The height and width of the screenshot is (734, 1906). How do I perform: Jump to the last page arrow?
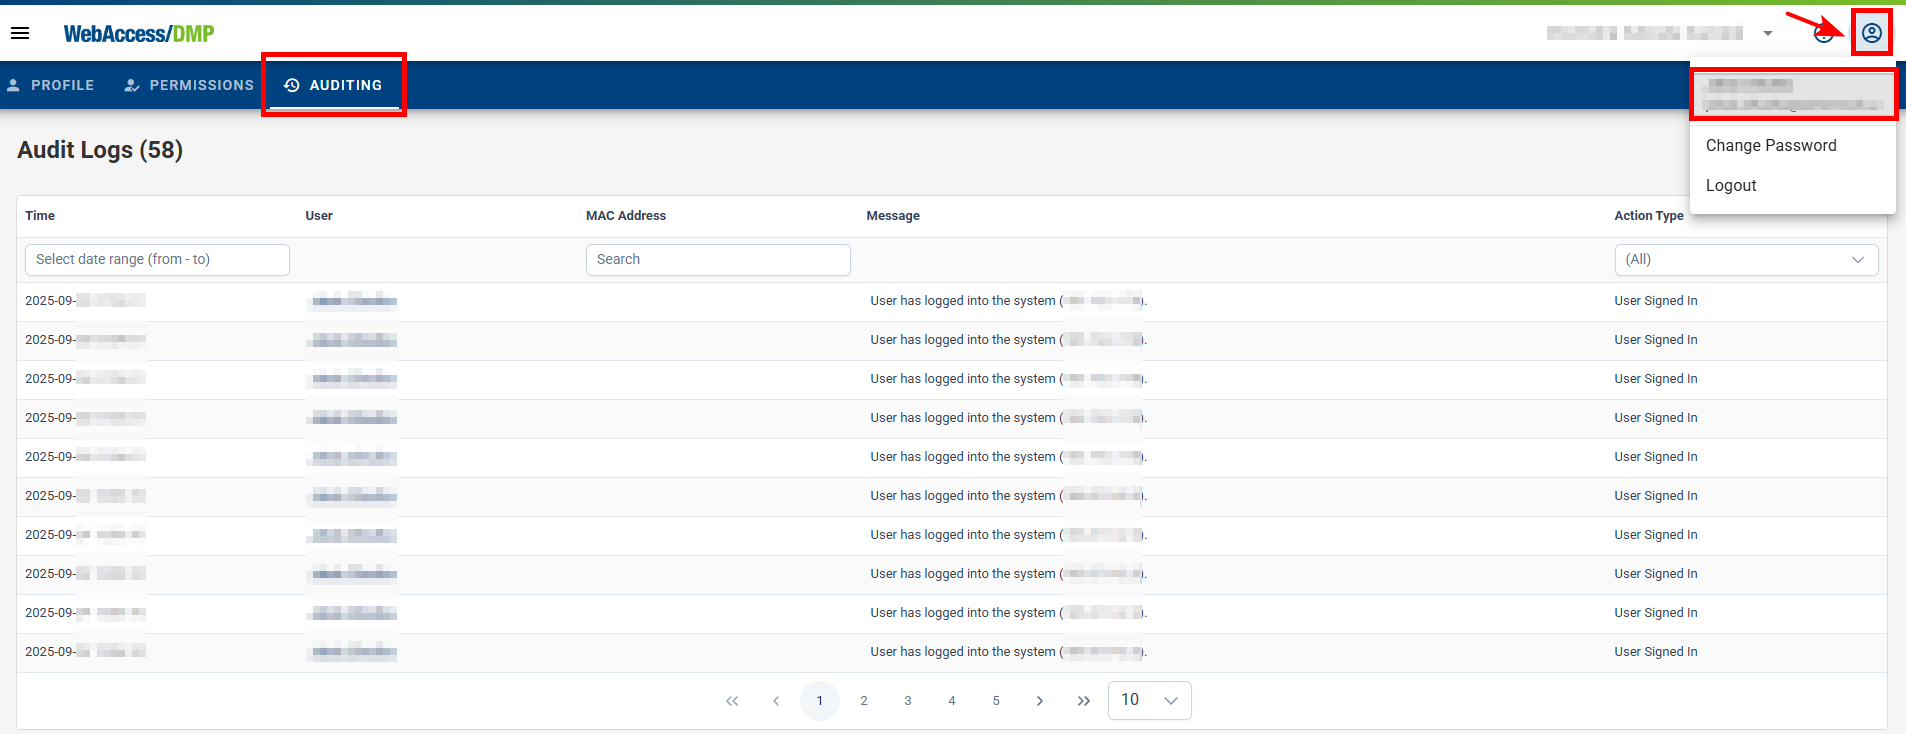tap(1084, 701)
